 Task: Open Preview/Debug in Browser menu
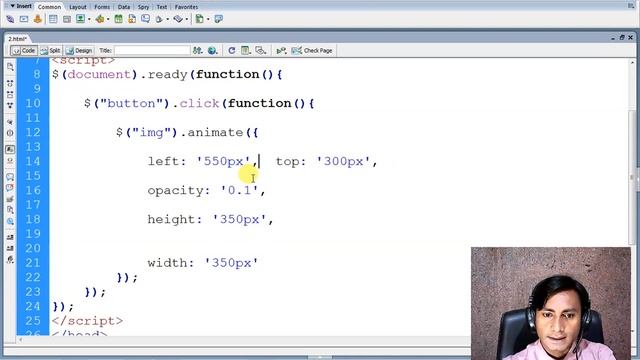pos(212,51)
